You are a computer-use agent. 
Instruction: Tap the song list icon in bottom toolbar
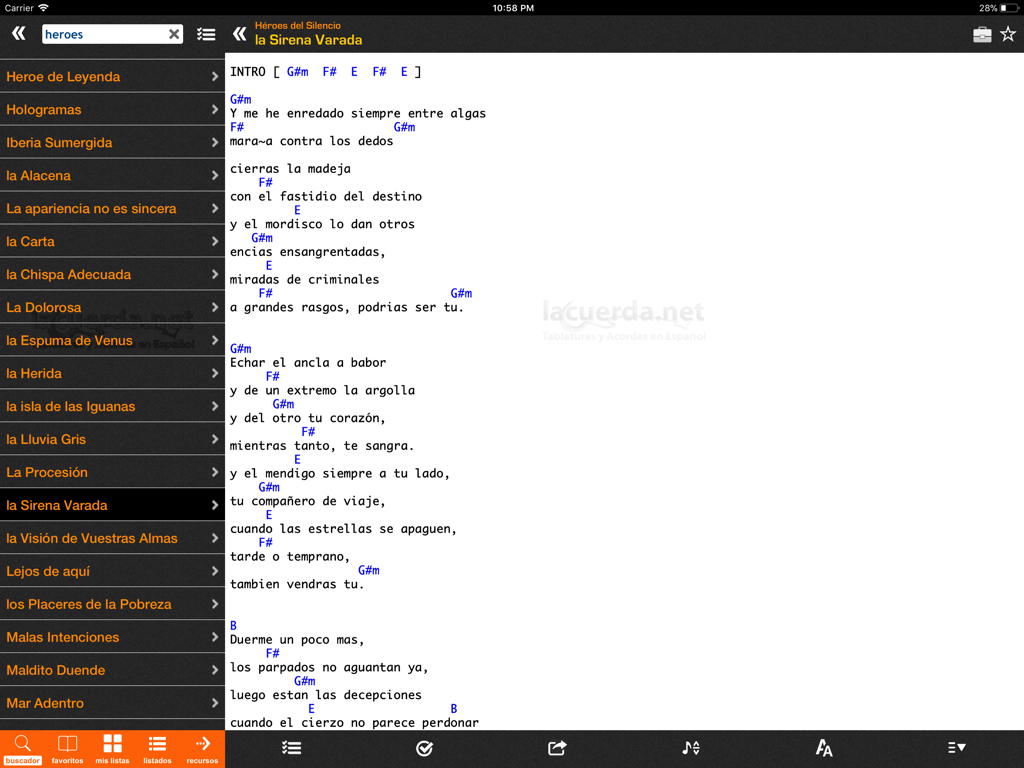291,748
